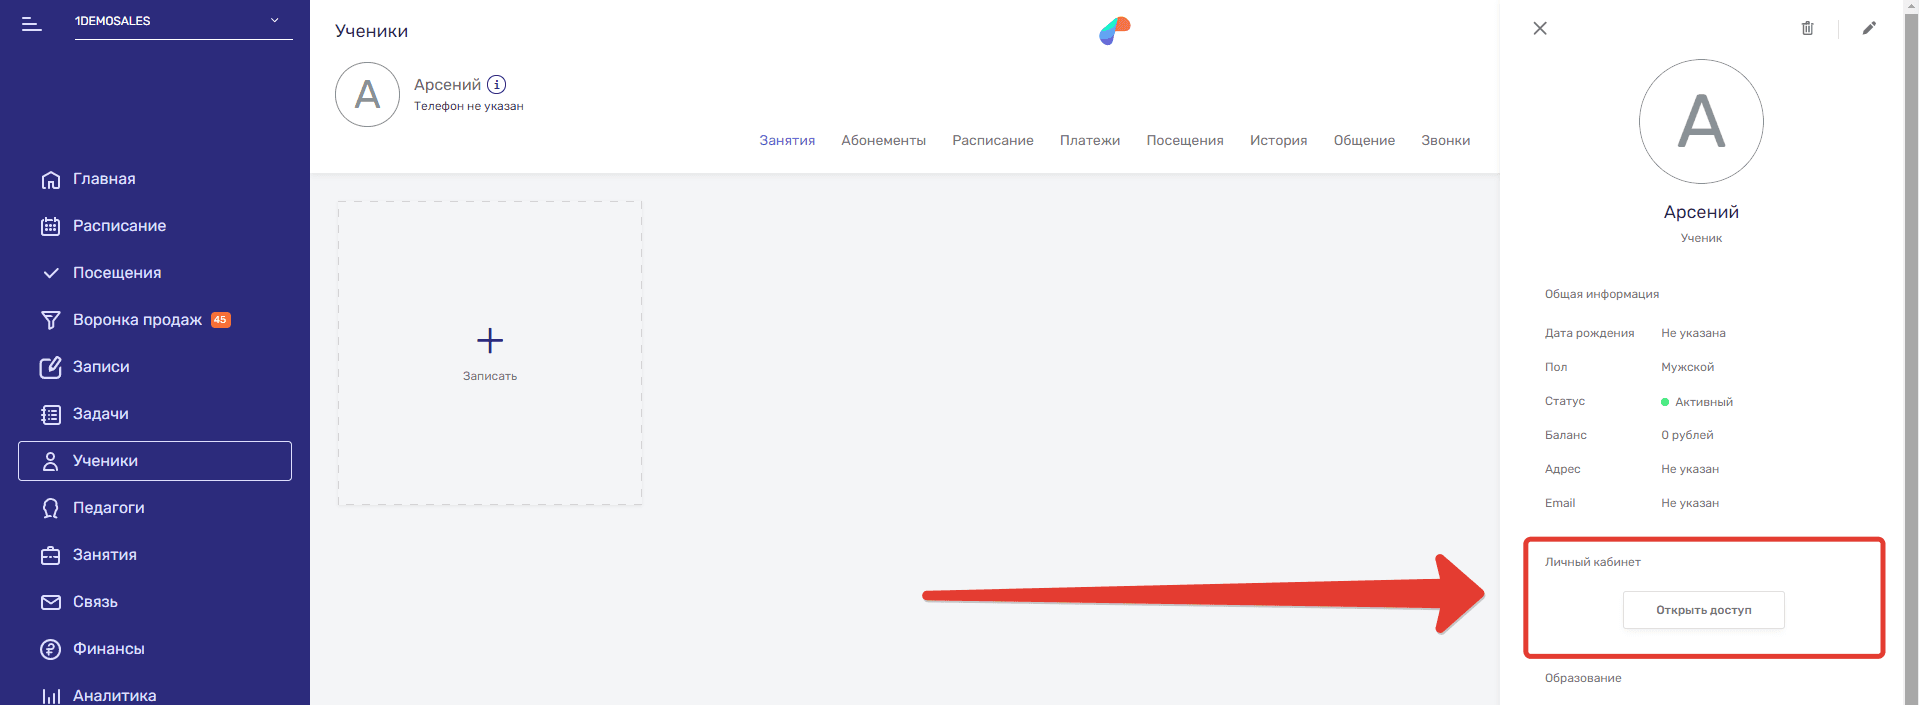Open Связь messaging section
This screenshot has height=705, width=1919.
pos(95,602)
